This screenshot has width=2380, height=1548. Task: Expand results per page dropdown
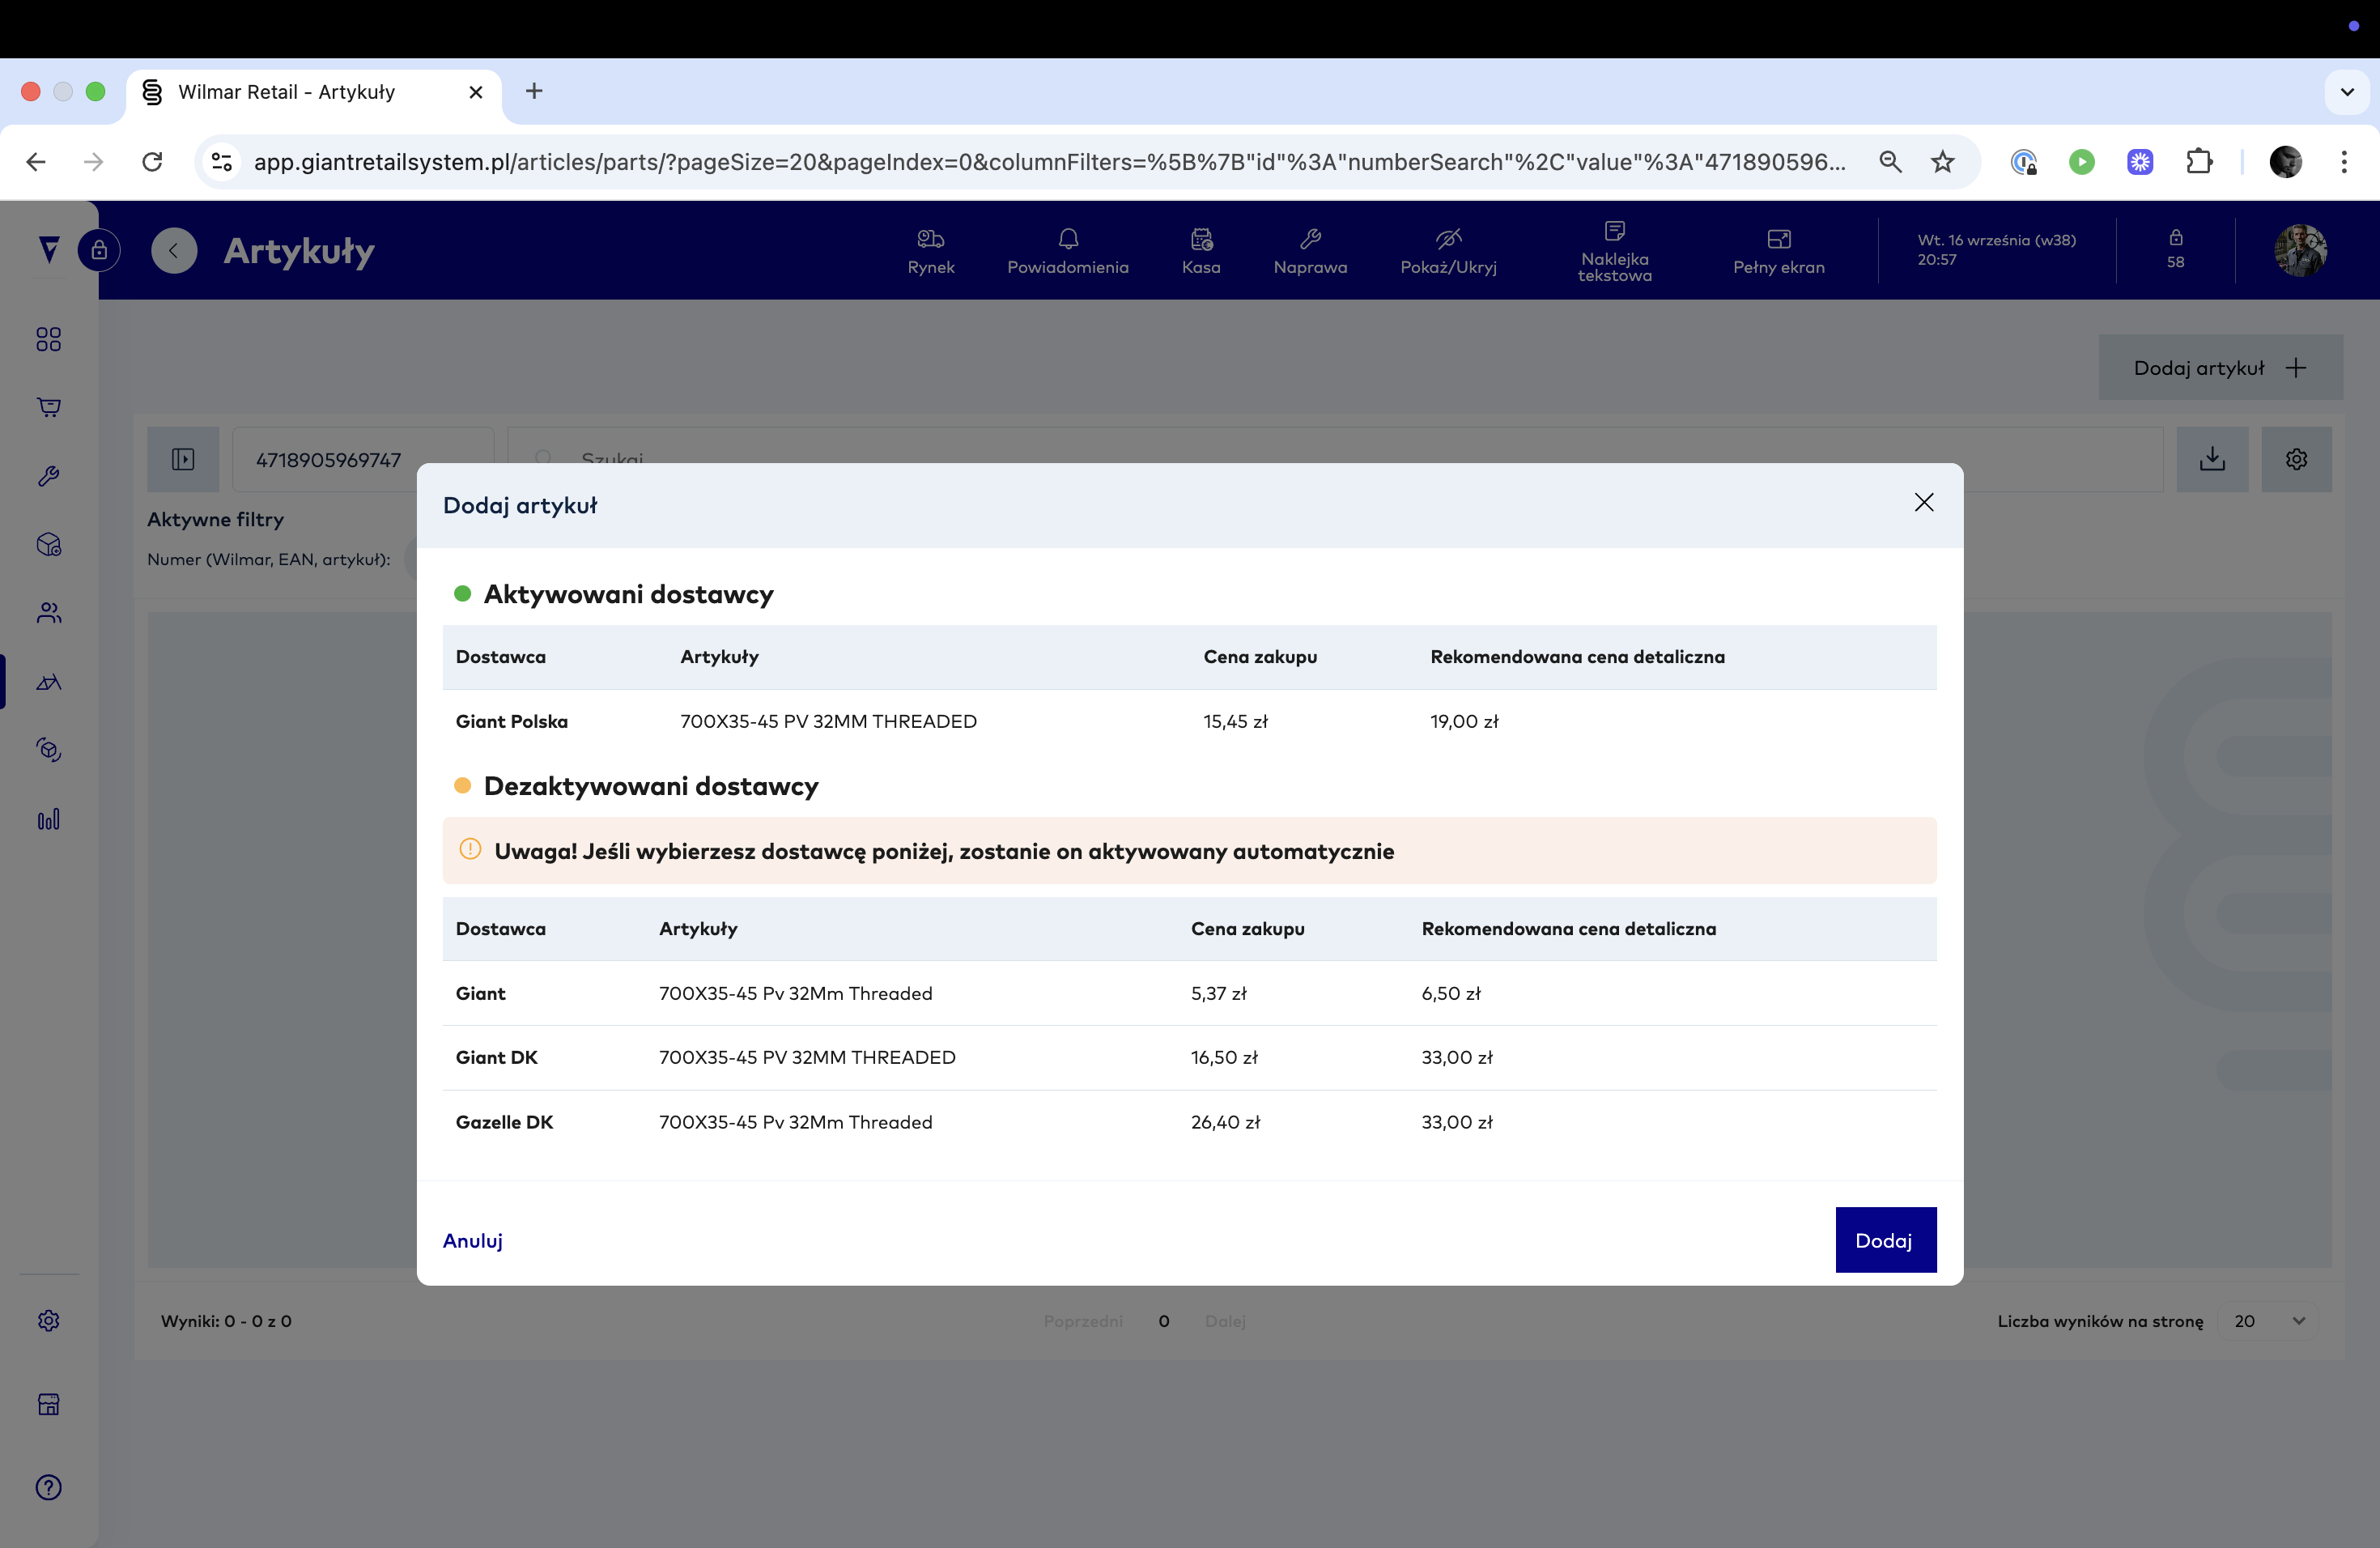[2268, 1321]
